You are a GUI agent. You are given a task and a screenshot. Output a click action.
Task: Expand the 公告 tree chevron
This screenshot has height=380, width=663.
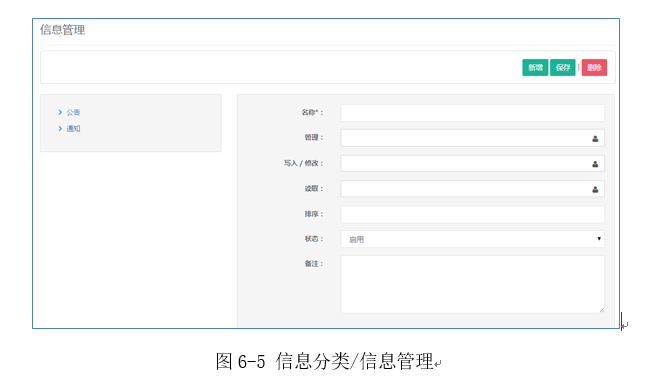click(60, 112)
